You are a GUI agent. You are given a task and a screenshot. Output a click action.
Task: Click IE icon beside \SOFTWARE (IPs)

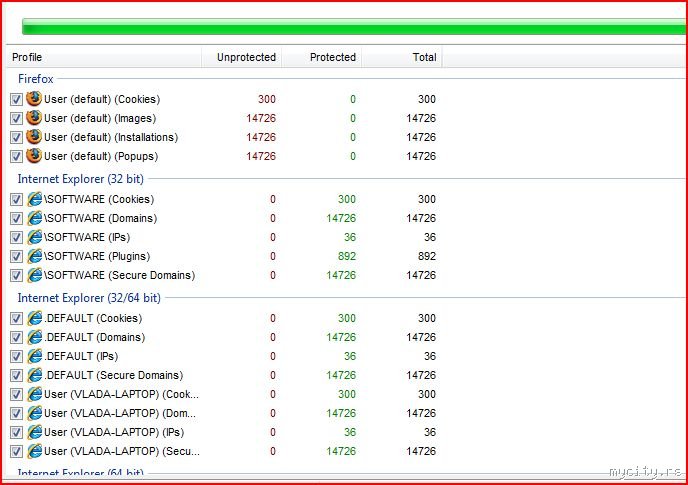[x=35, y=237]
